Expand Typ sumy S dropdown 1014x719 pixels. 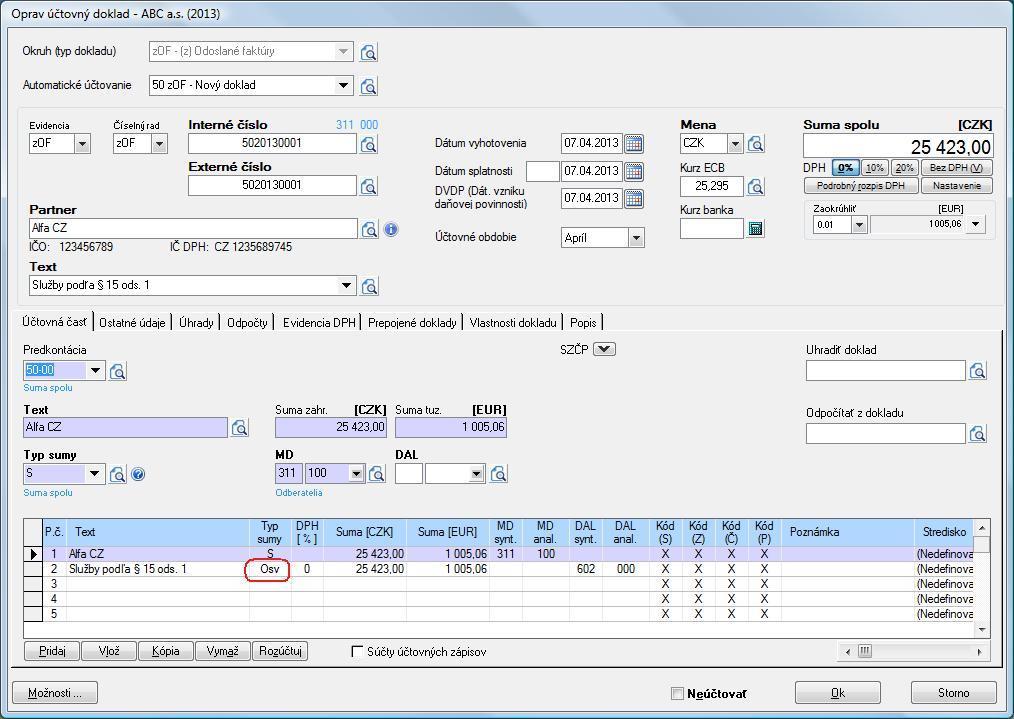click(94, 474)
